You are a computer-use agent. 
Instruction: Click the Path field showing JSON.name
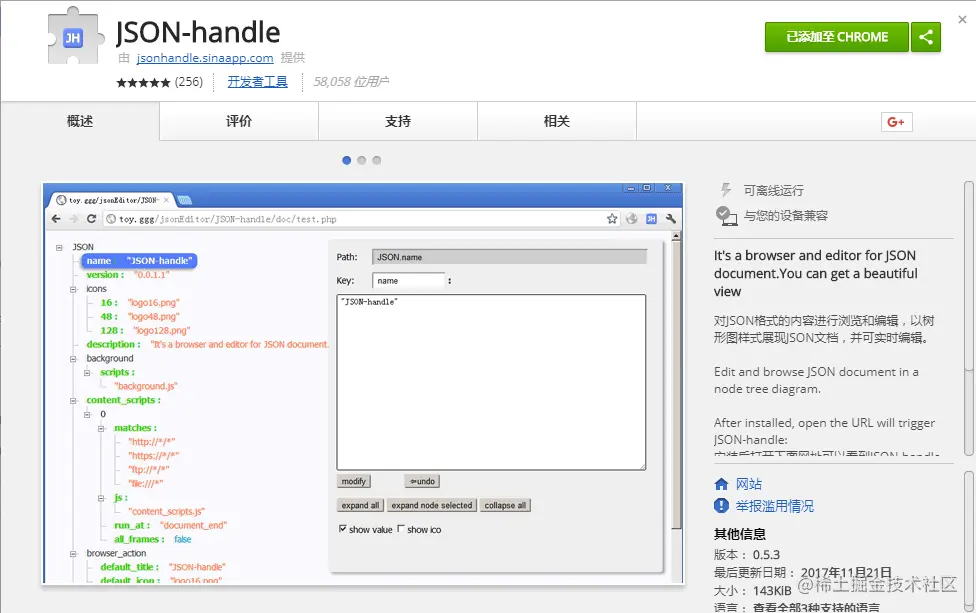pyautogui.click(x=509, y=257)
